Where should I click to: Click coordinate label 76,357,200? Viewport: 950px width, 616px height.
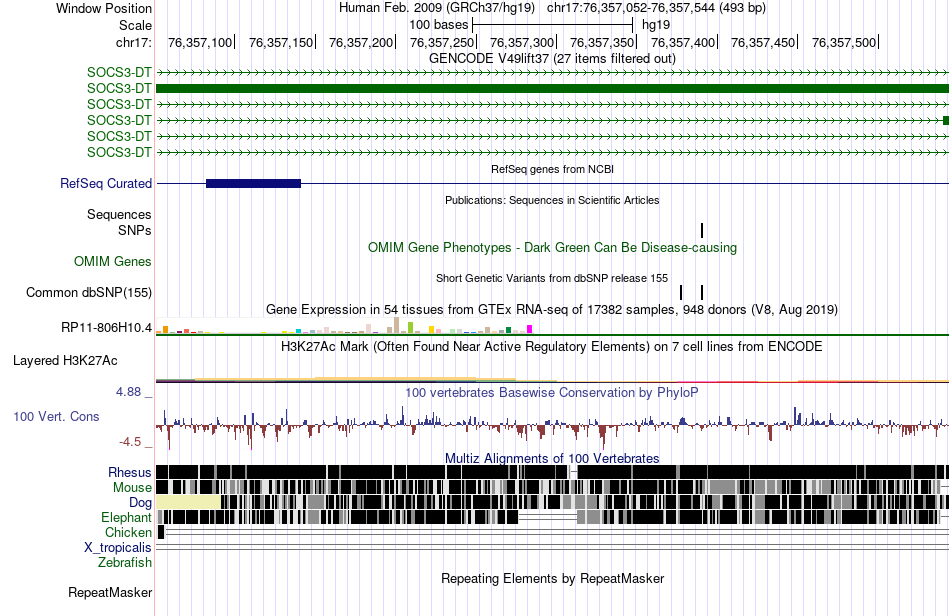point(361,42)
